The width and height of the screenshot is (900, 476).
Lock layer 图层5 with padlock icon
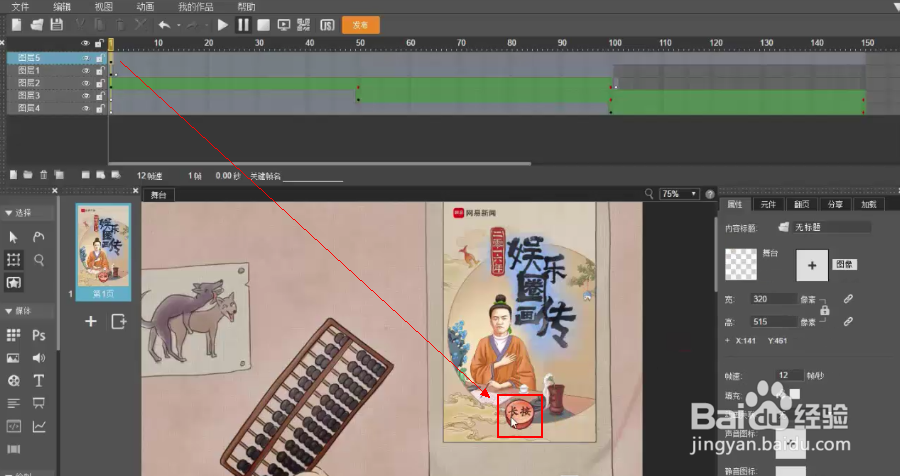tap(99, 58)
